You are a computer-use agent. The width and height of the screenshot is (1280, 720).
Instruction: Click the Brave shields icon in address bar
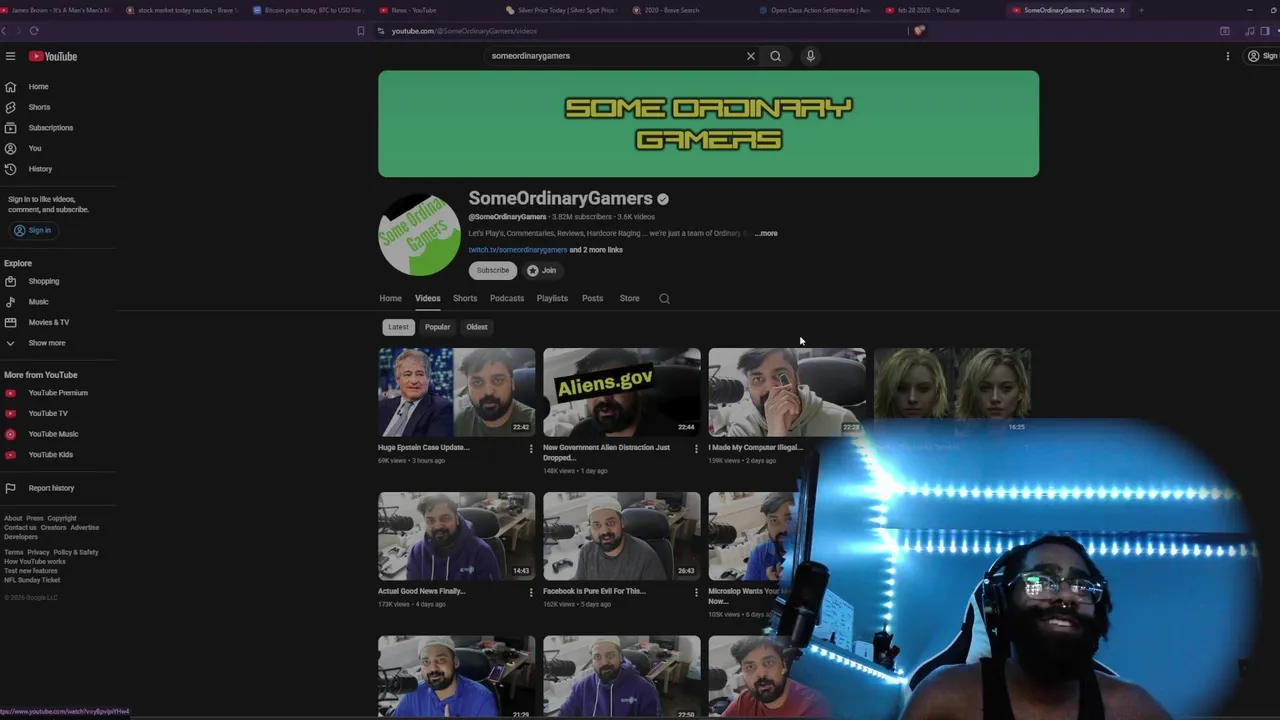pyautogui.click(x=919, y=31)
